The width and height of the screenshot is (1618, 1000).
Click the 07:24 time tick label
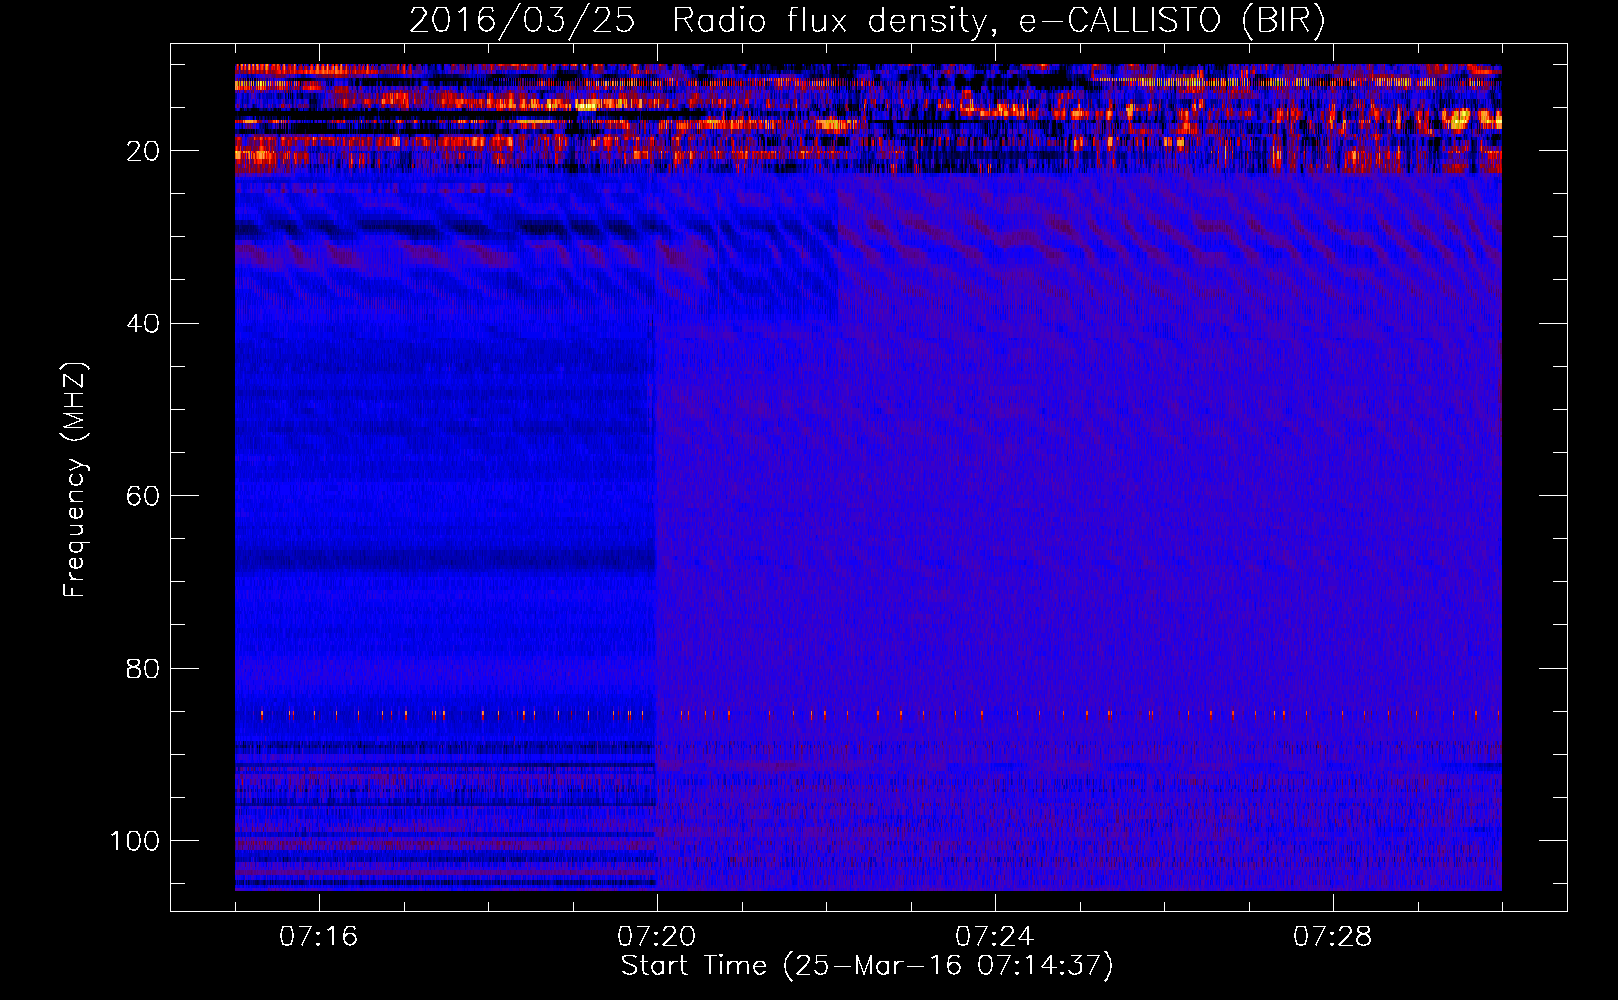coord(994,937)
